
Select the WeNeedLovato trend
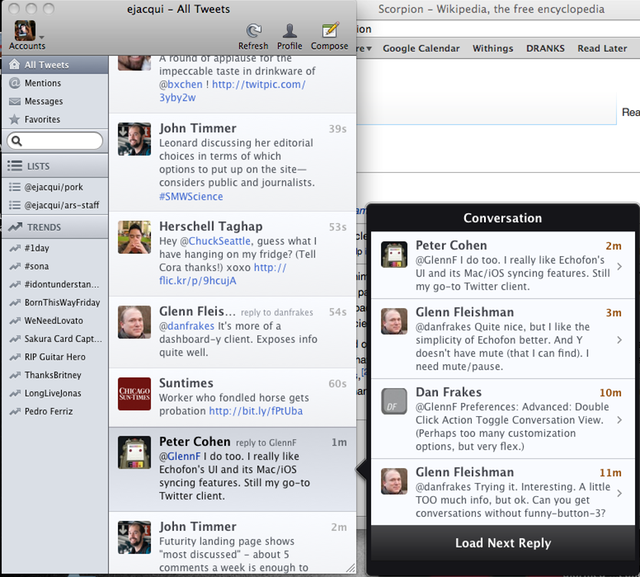click(56, 321)
